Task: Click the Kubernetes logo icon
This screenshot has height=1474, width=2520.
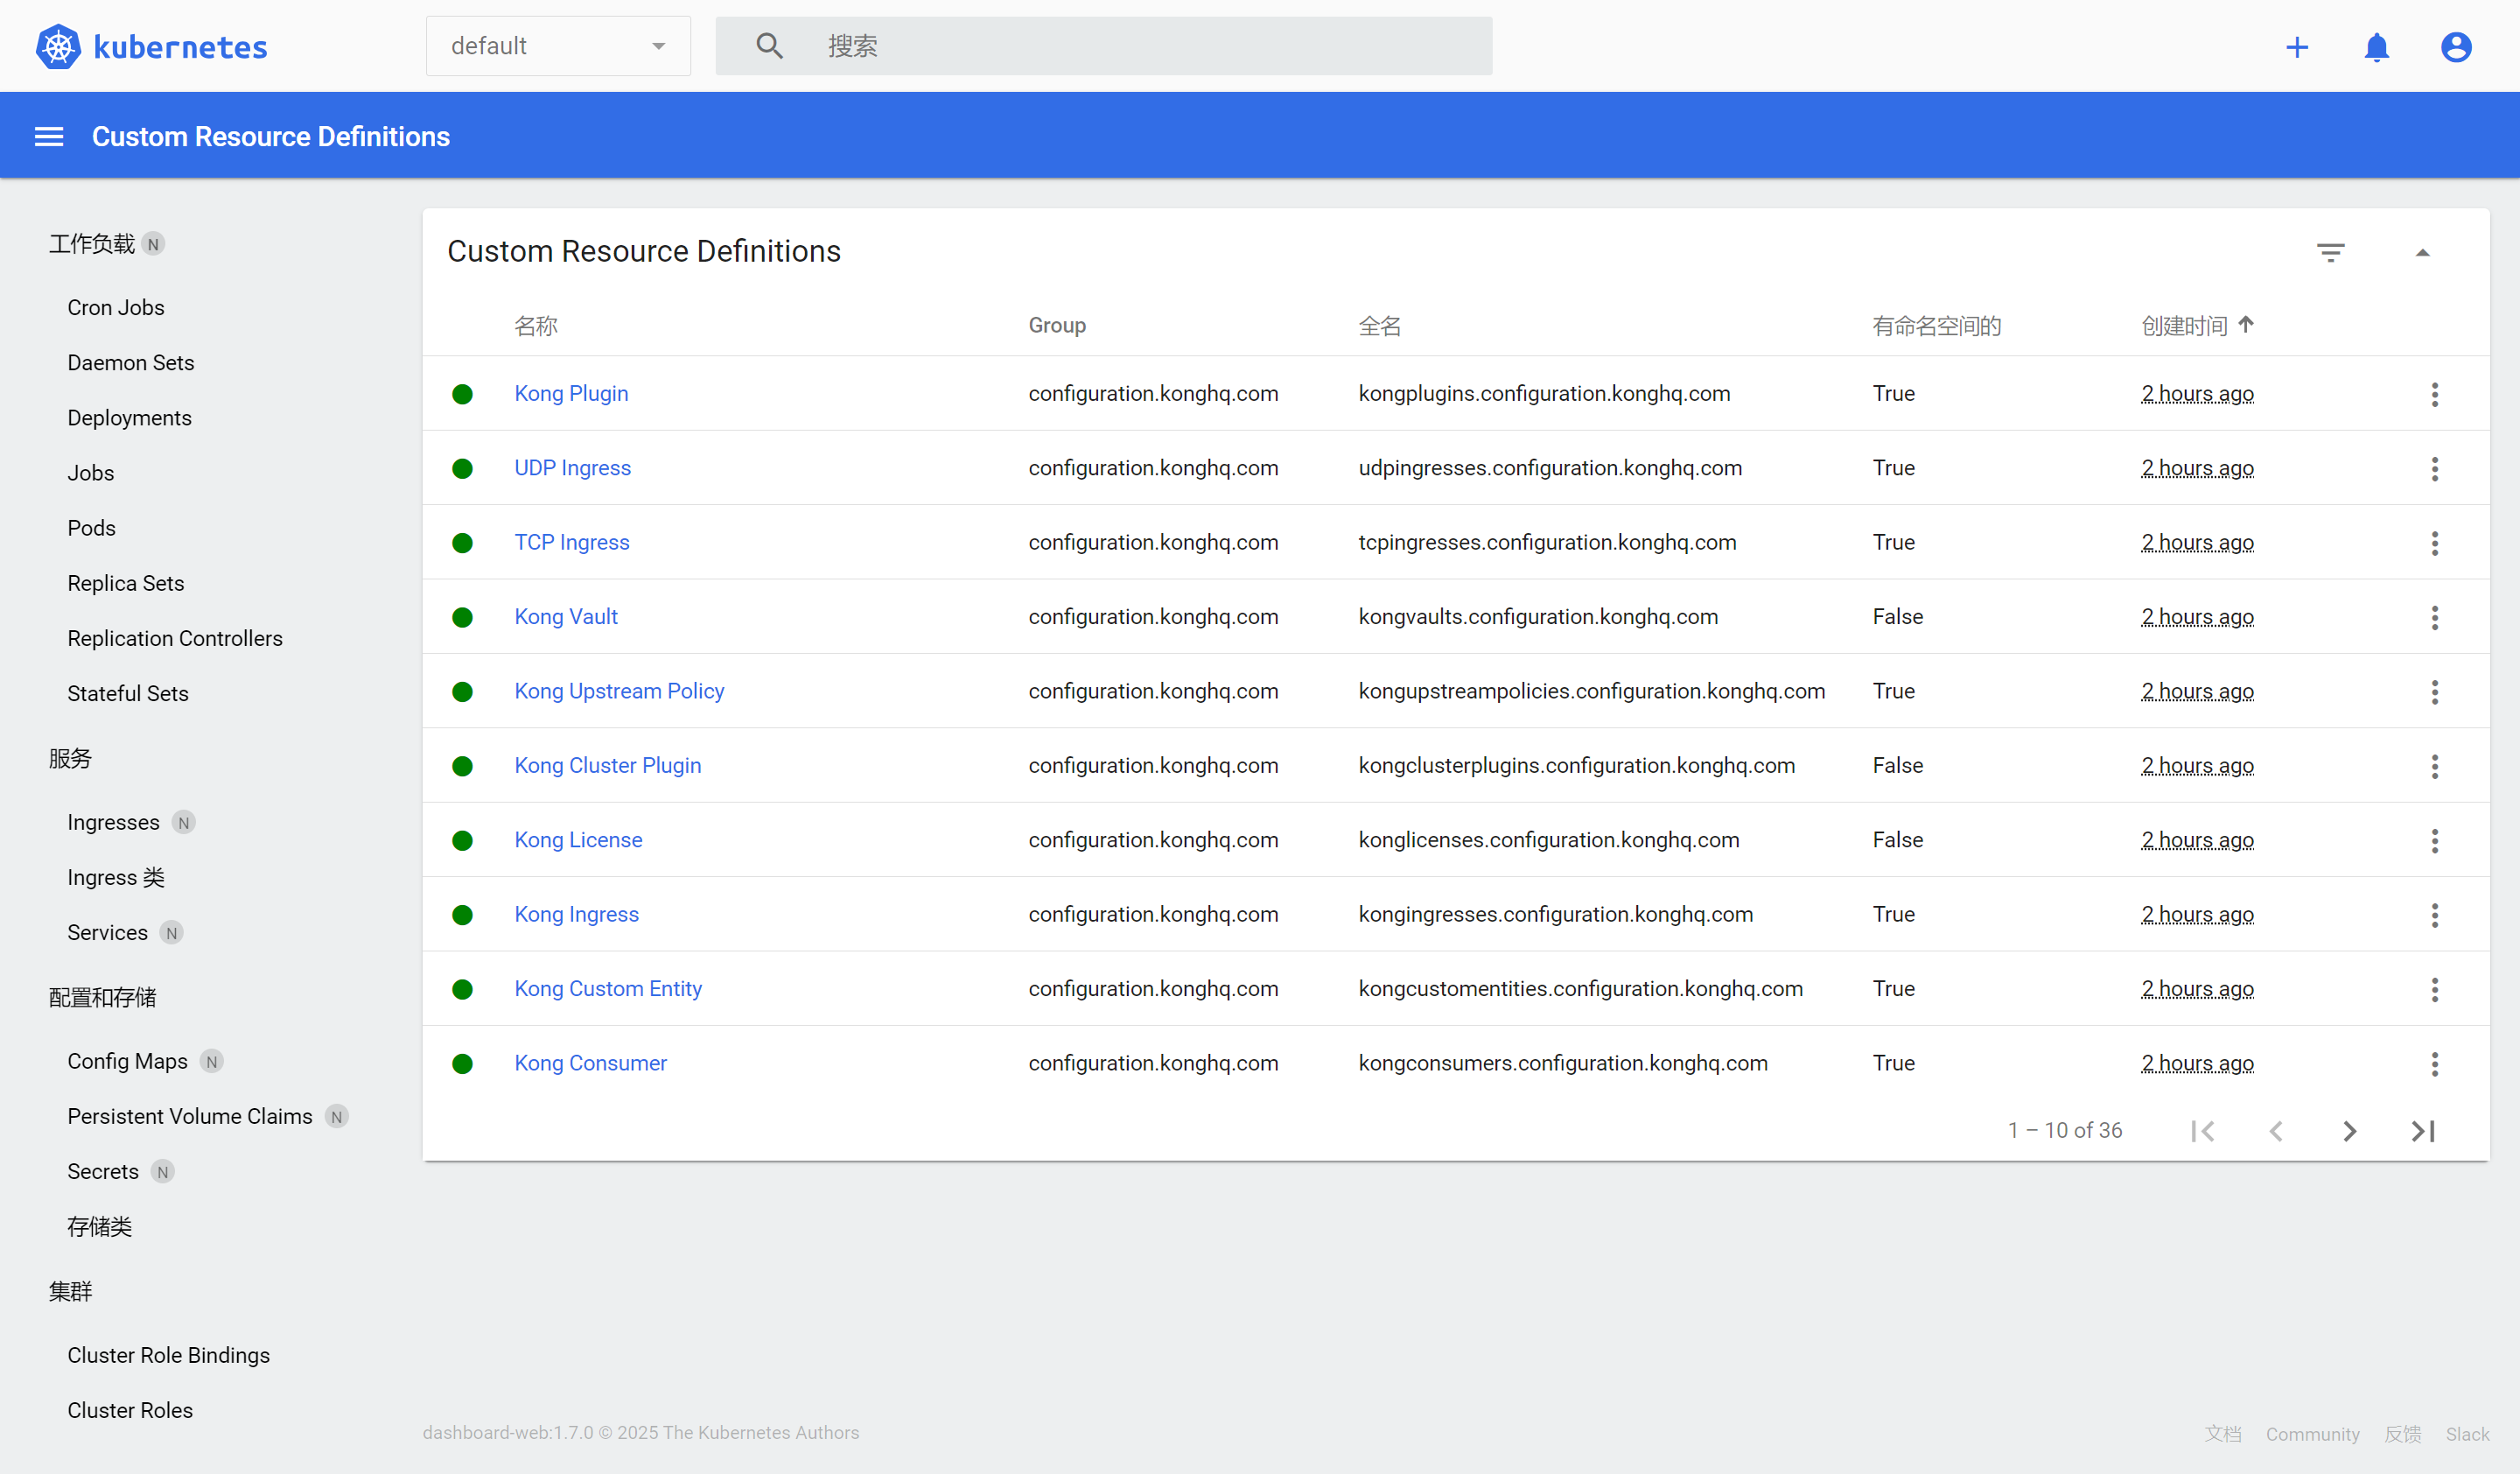Action: pyautogui.click(x=58, y=46)
